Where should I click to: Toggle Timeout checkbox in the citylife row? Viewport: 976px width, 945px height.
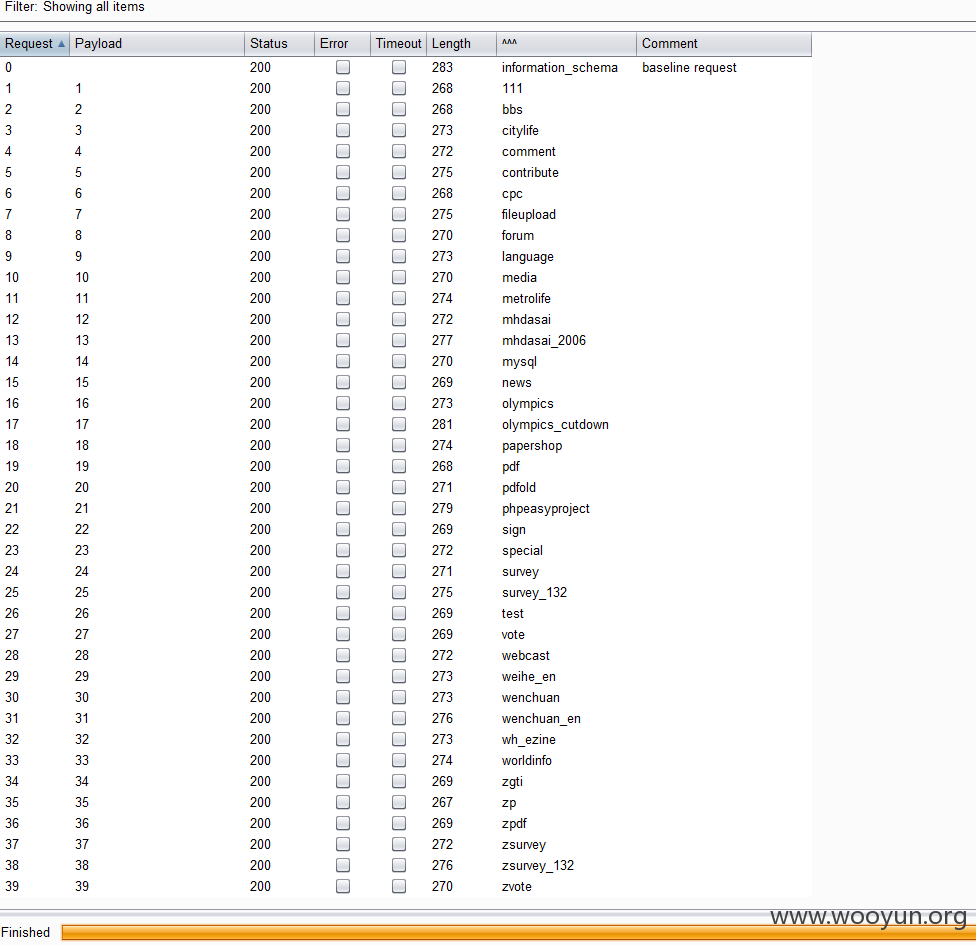tap(399, 130)
